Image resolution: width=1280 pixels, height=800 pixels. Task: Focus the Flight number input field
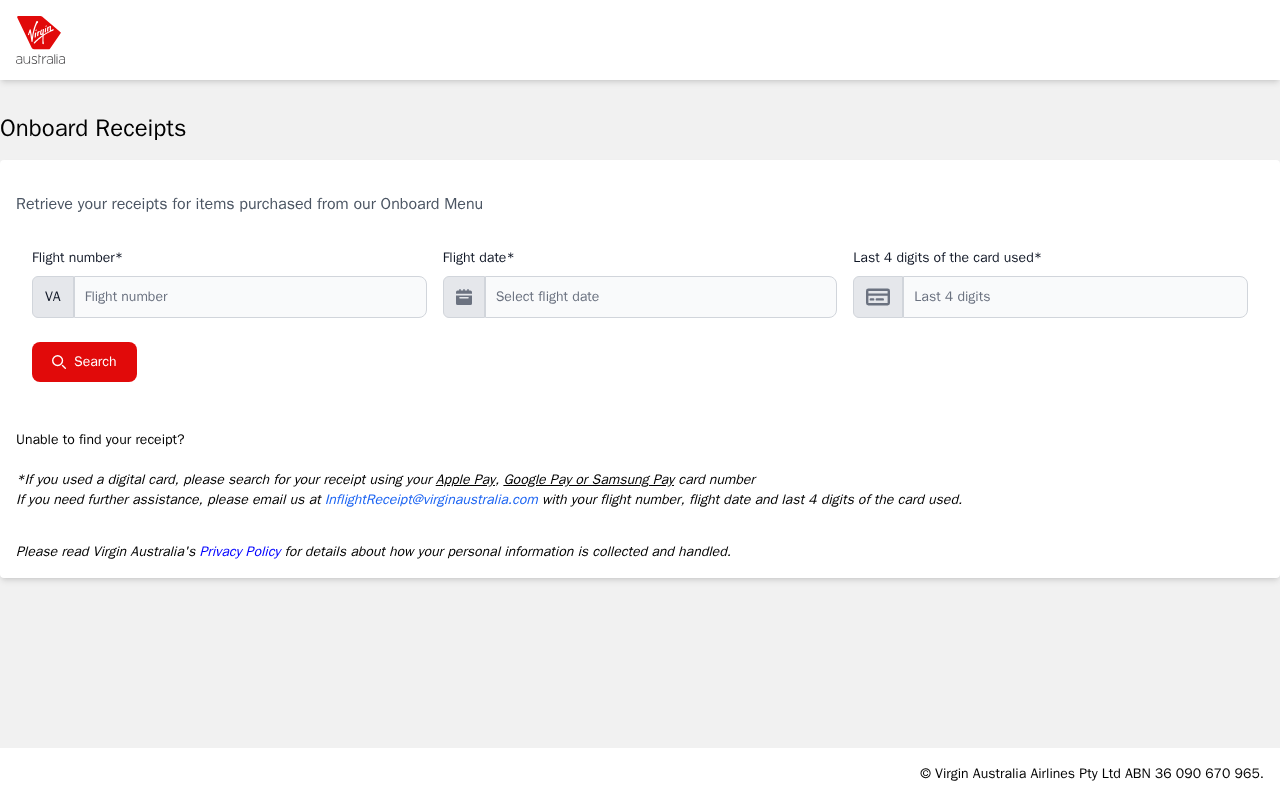(250, 297)
